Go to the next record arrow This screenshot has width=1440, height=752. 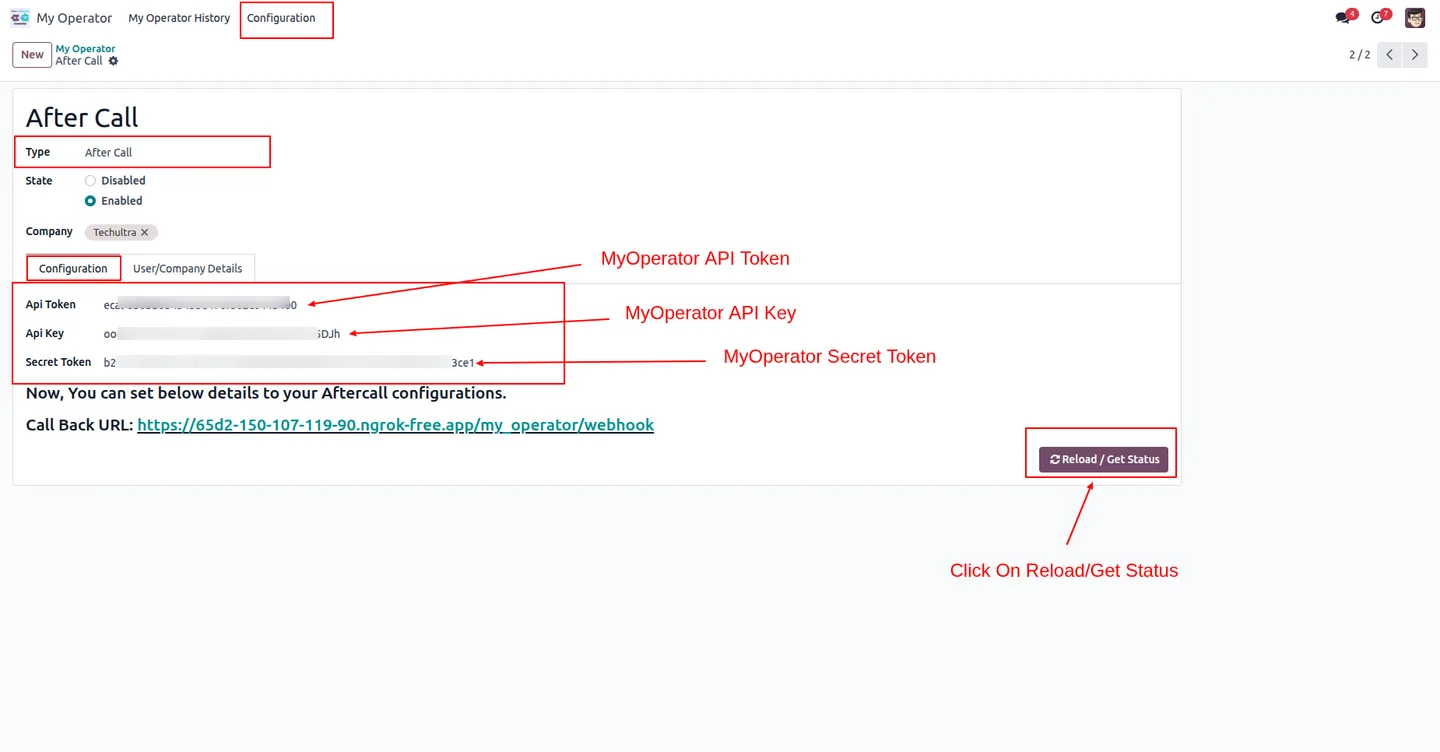coord(1415,55)
